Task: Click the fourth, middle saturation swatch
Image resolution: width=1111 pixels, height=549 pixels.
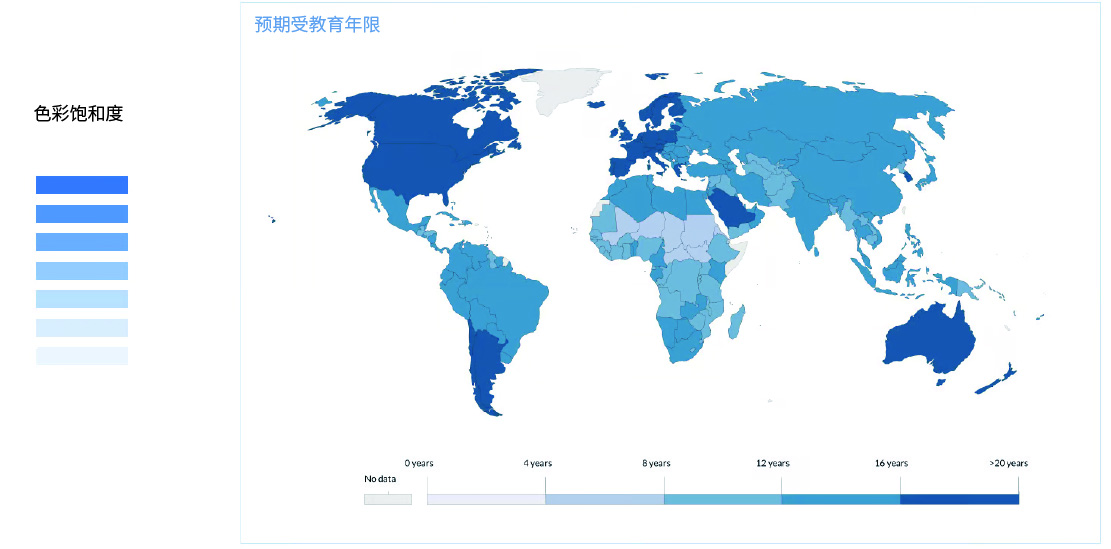Action: point(82,271)
